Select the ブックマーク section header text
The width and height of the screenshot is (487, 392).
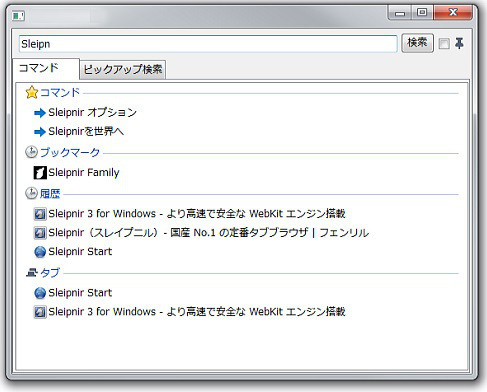(70, 152)
